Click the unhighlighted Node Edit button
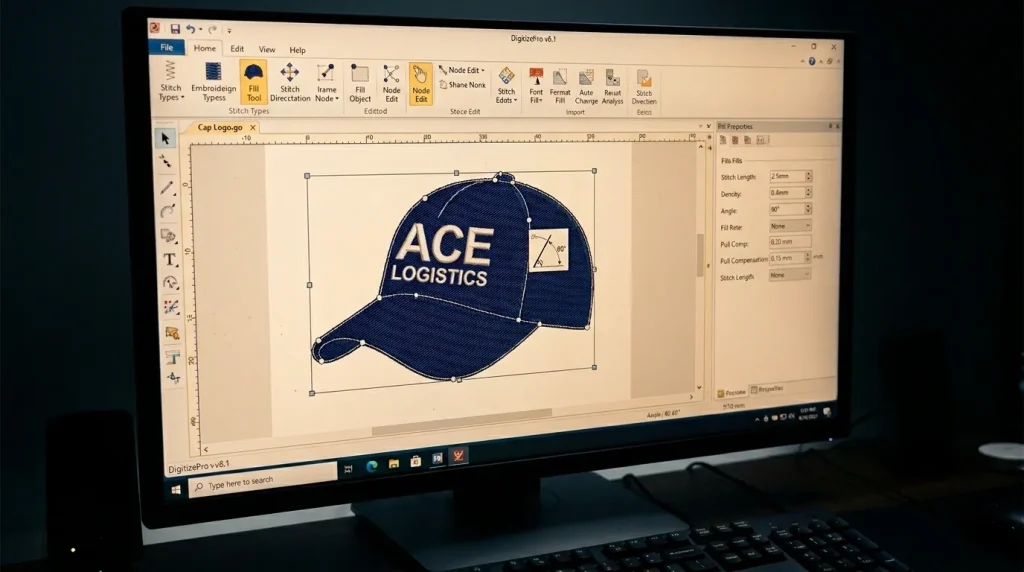The width and height of the screenshot is (1024, 572). (391, 84)
